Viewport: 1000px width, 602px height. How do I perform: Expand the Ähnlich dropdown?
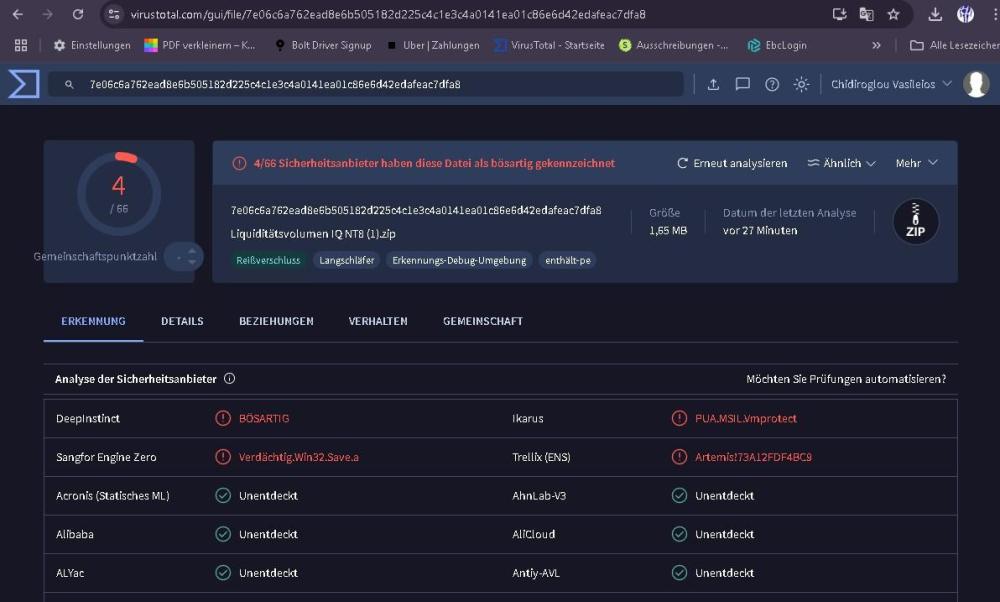[841, 163]
